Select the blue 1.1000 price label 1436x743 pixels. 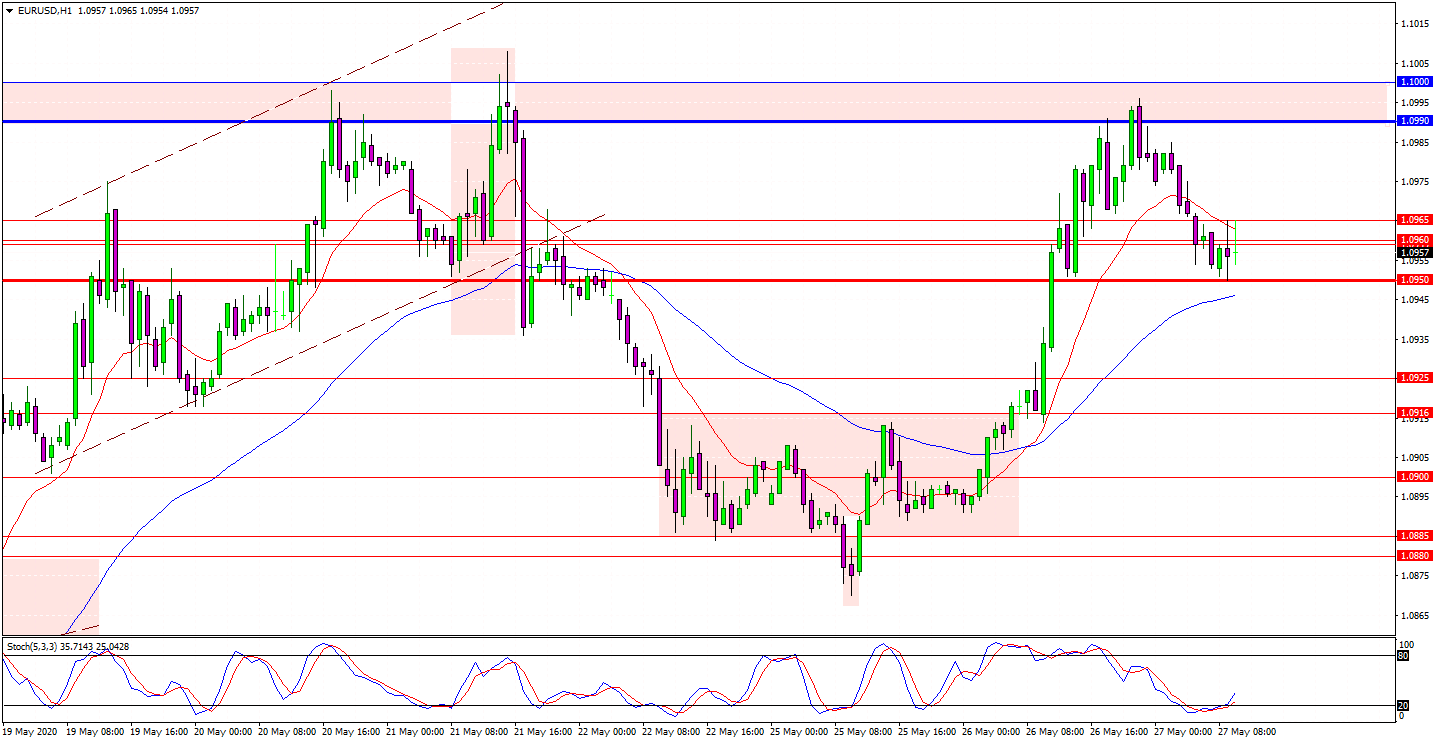(x=1415, y=82)
